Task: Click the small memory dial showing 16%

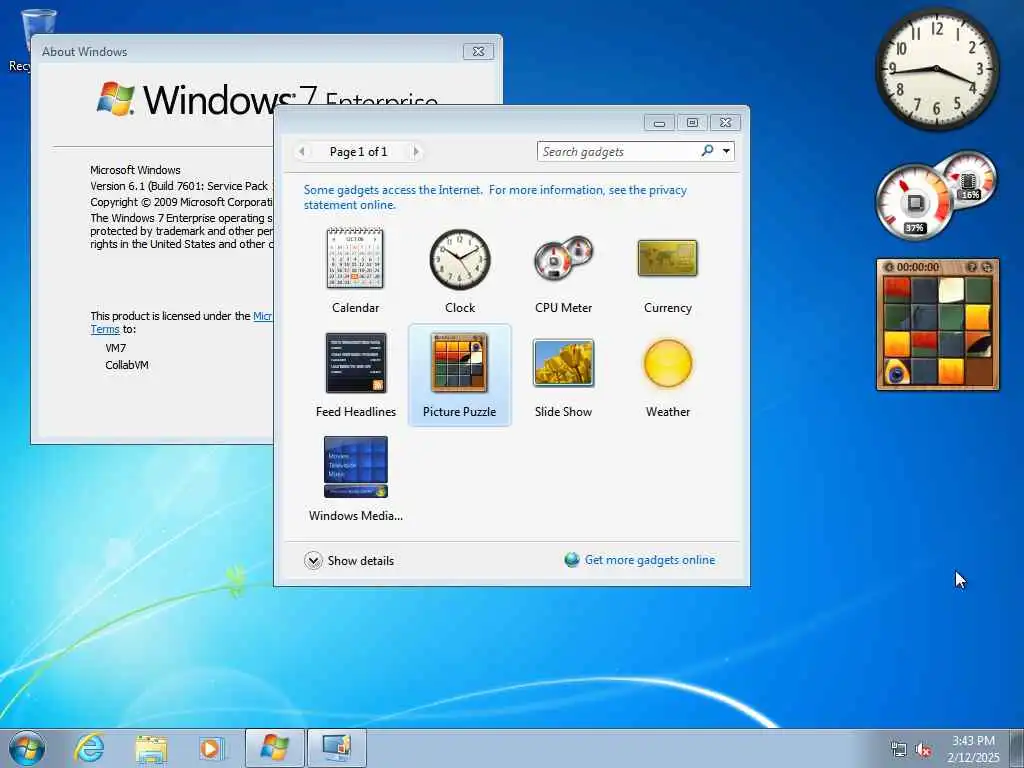Action: pos(970,178)
